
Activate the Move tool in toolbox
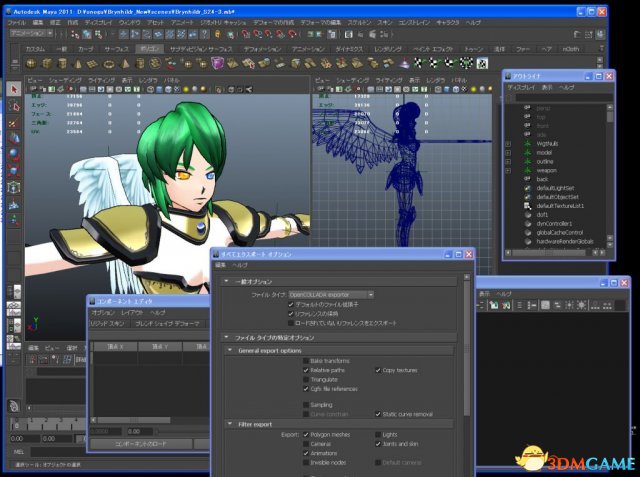[14, 138]
